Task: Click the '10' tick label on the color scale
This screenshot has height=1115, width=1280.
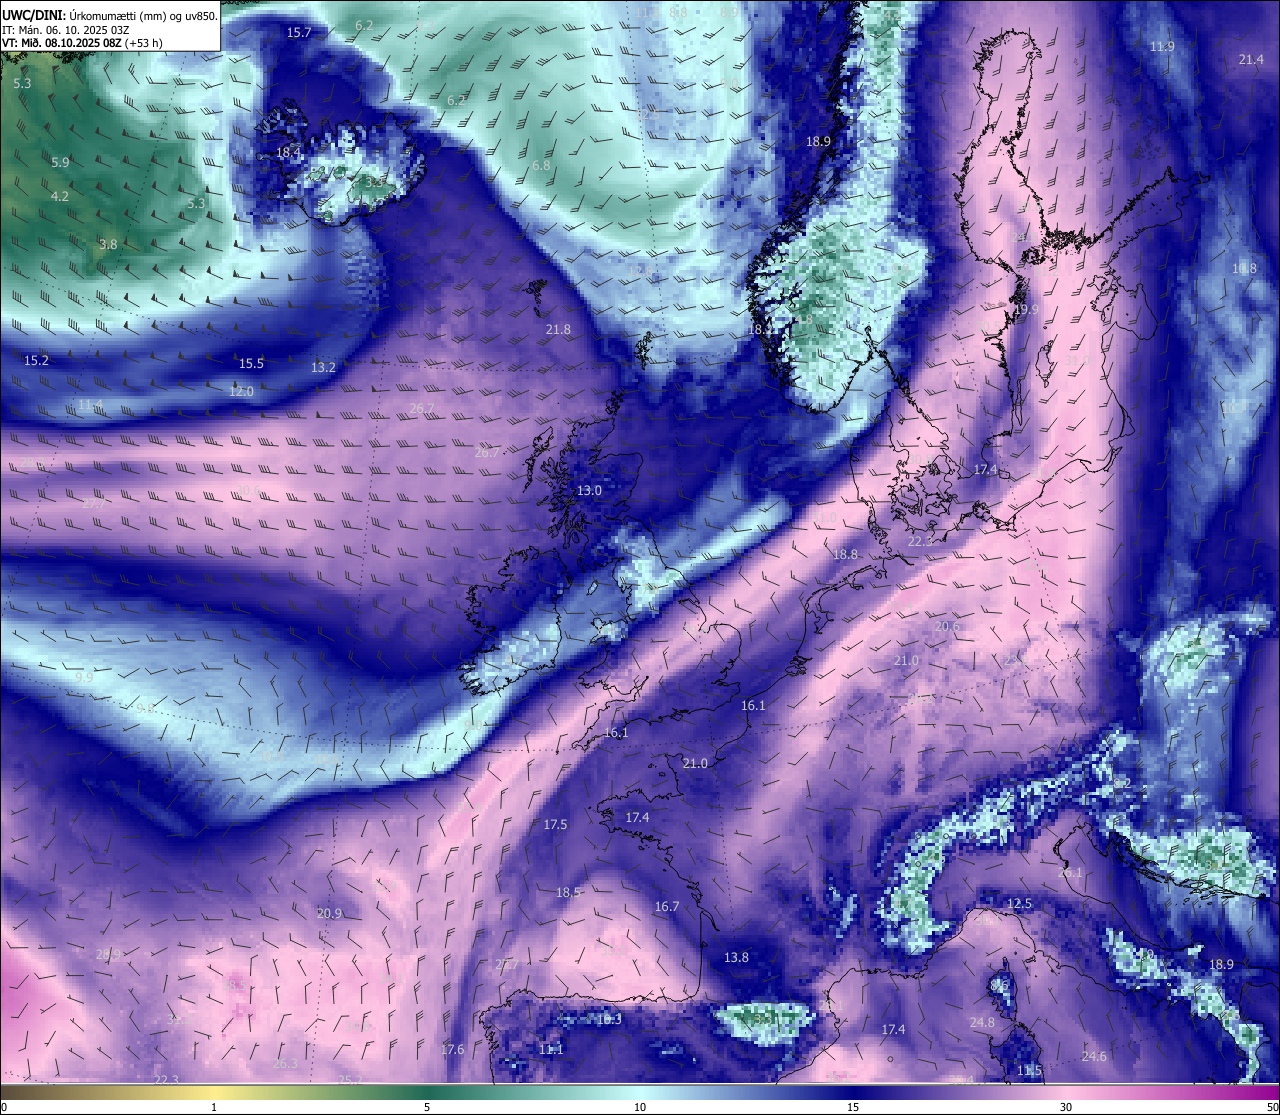Action: click(x=640, y=1107)
